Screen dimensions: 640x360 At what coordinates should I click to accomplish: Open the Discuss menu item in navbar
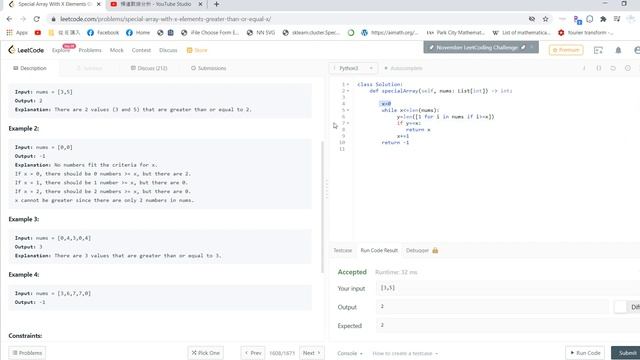click(168, 50)
